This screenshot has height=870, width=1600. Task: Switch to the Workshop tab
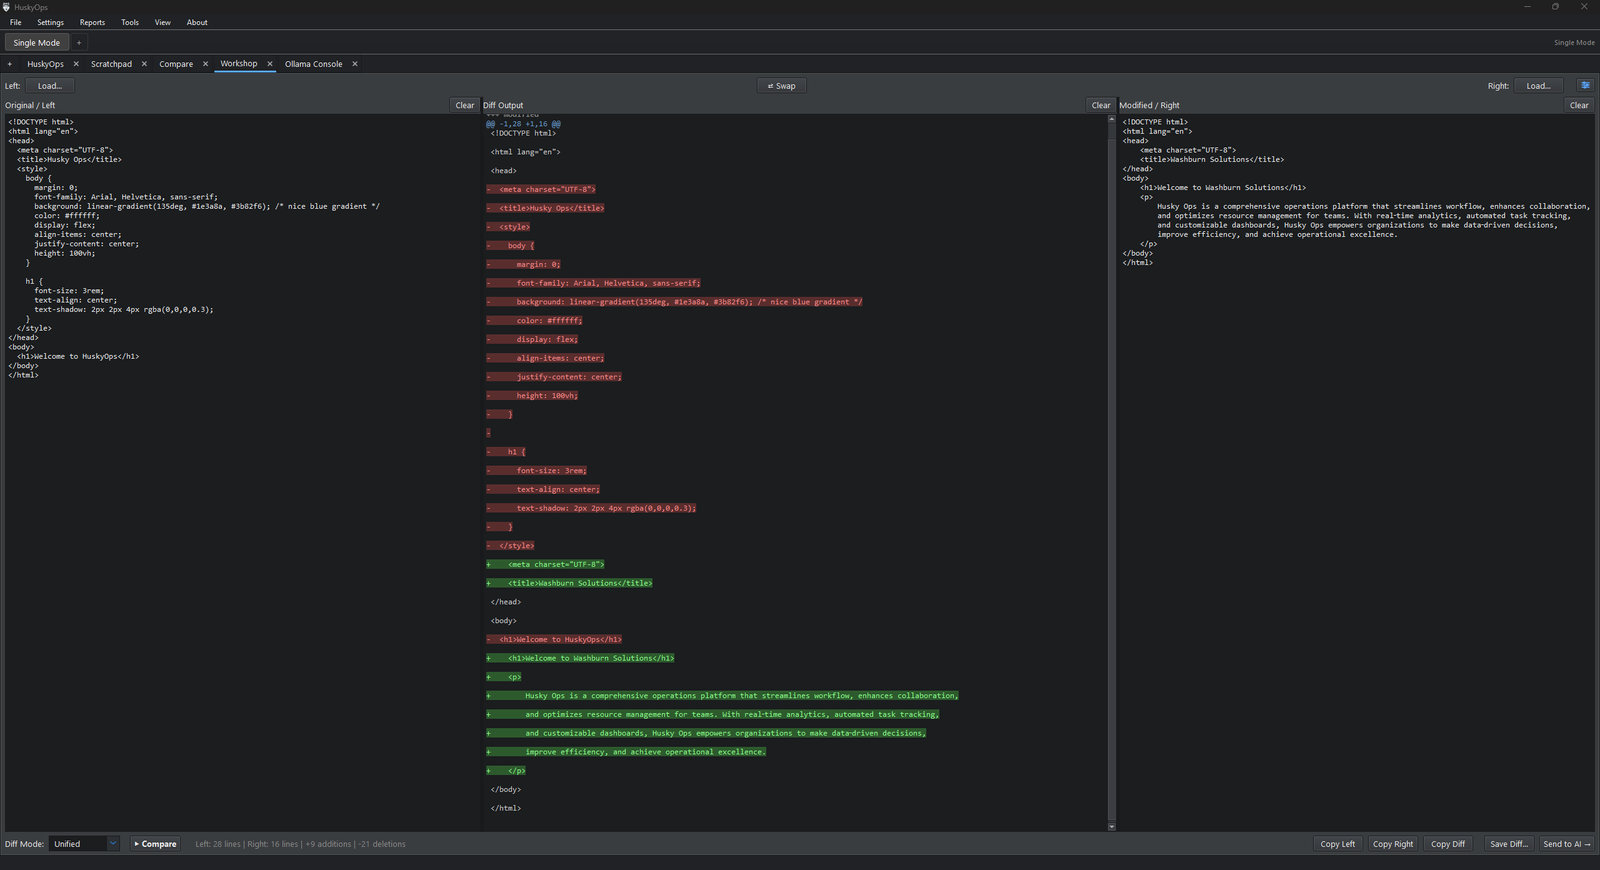click(239, 64)
